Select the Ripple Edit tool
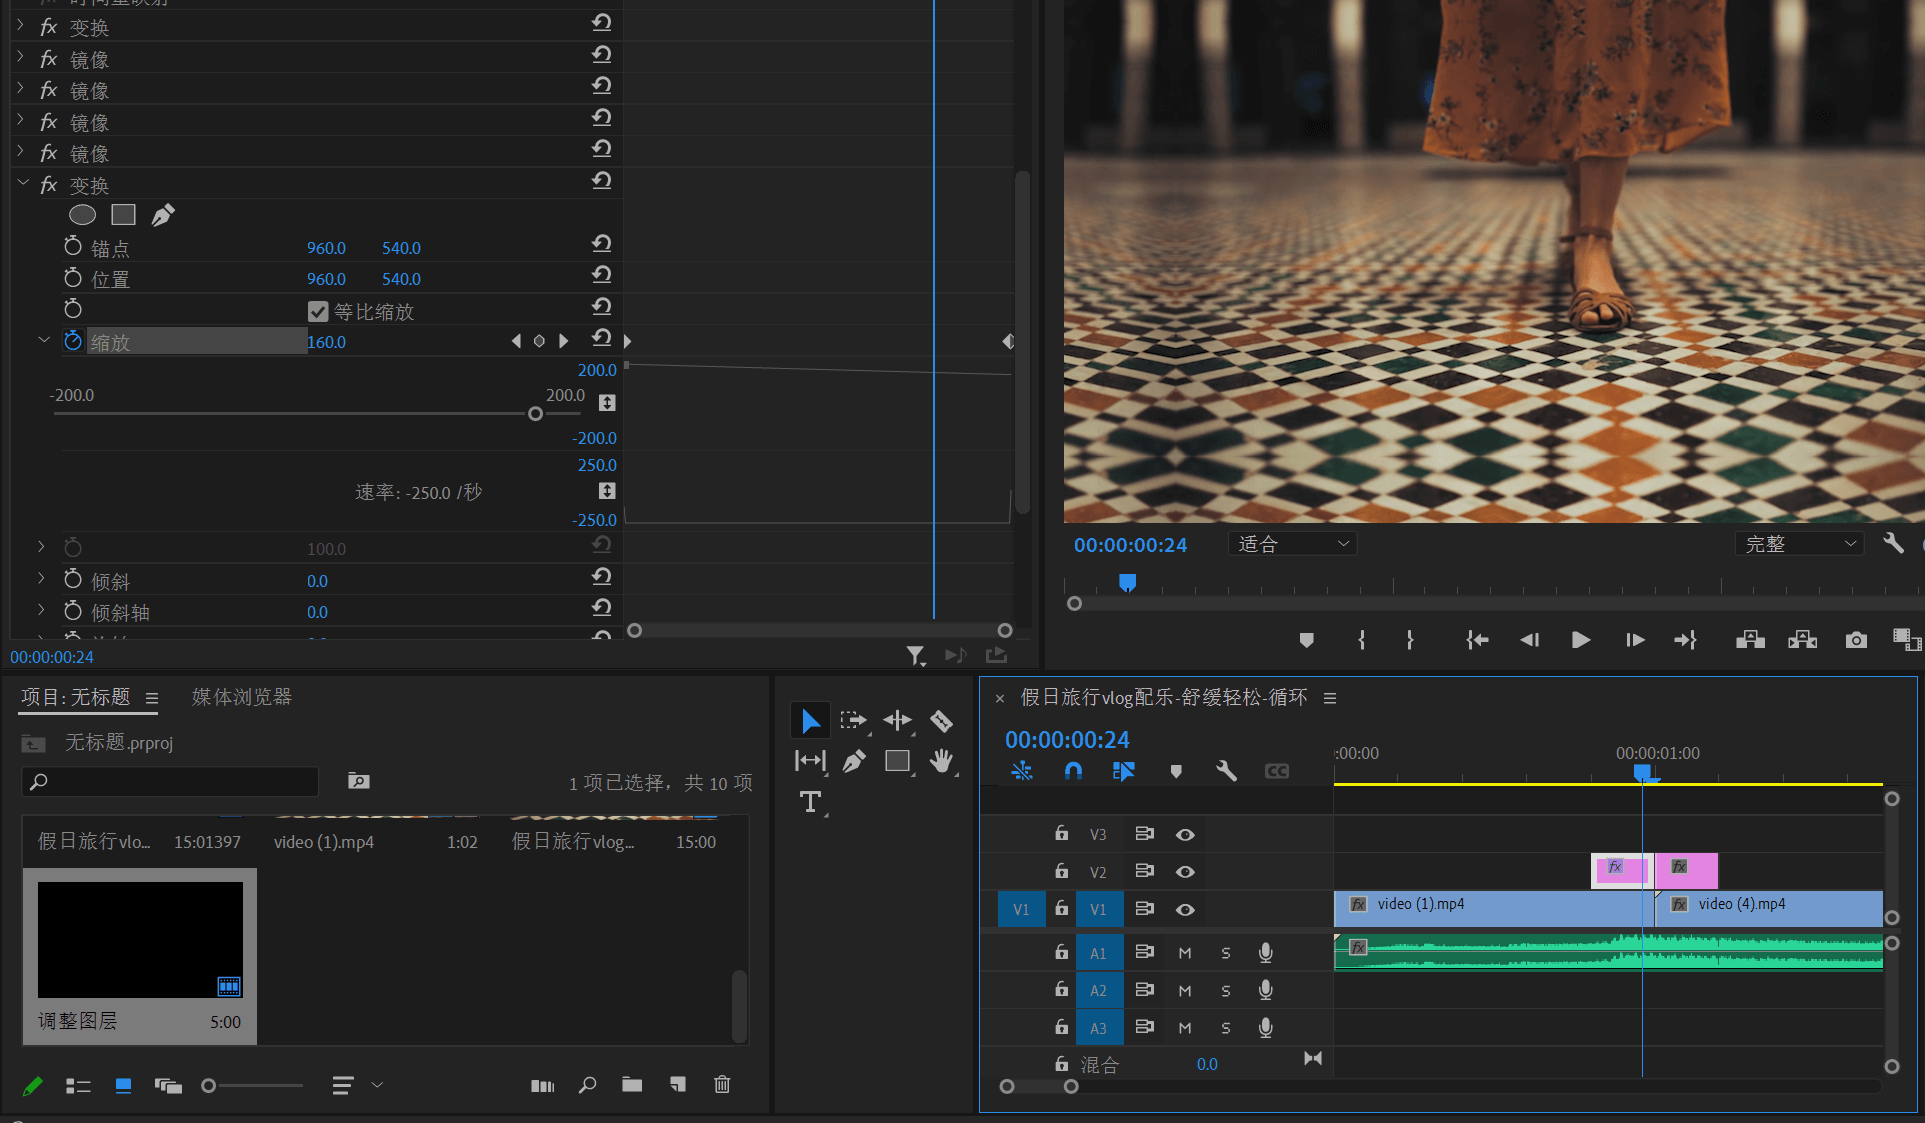Screen dimensions: 1925x1123 click(897, 721)
